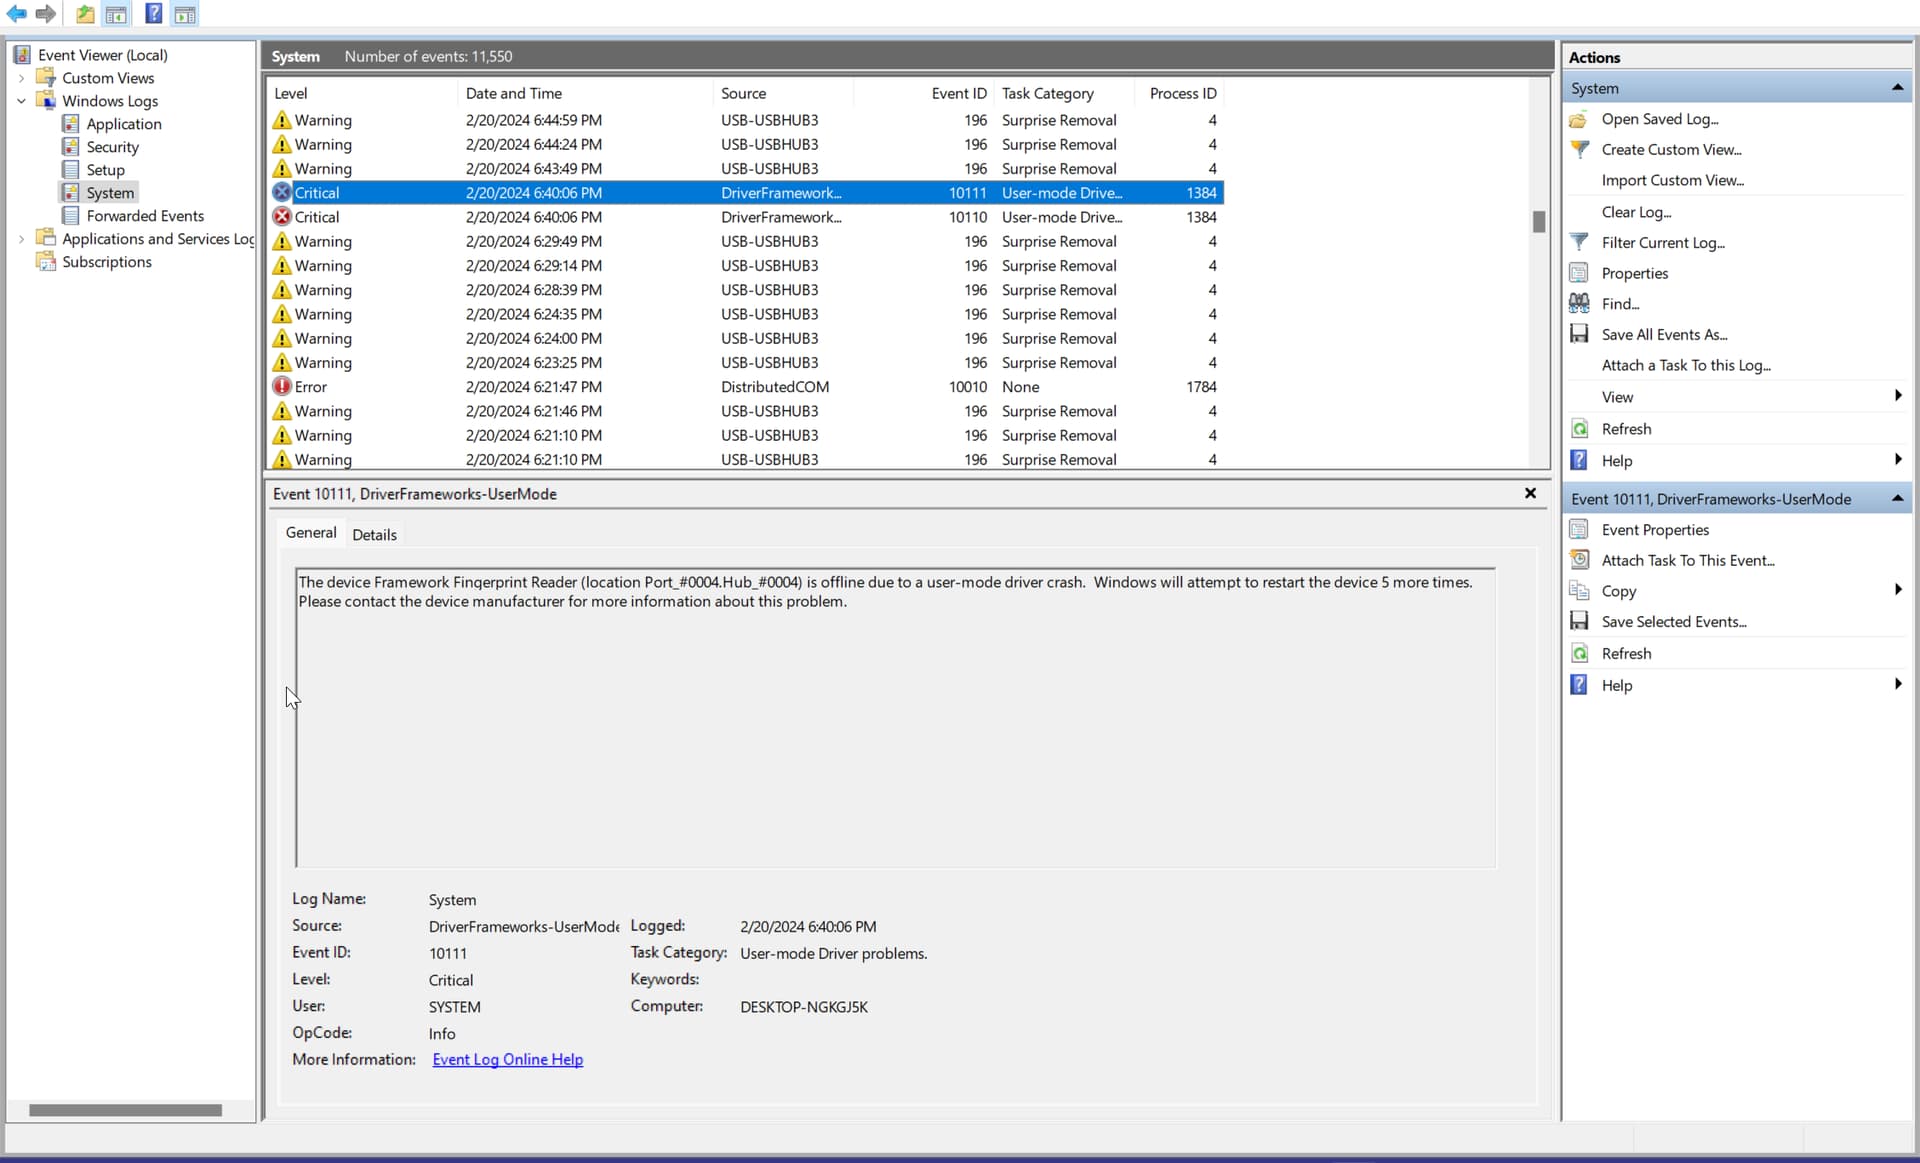This screenshot has width=1920, height=1163.
Task: Select the General tab
Action: 311,532
